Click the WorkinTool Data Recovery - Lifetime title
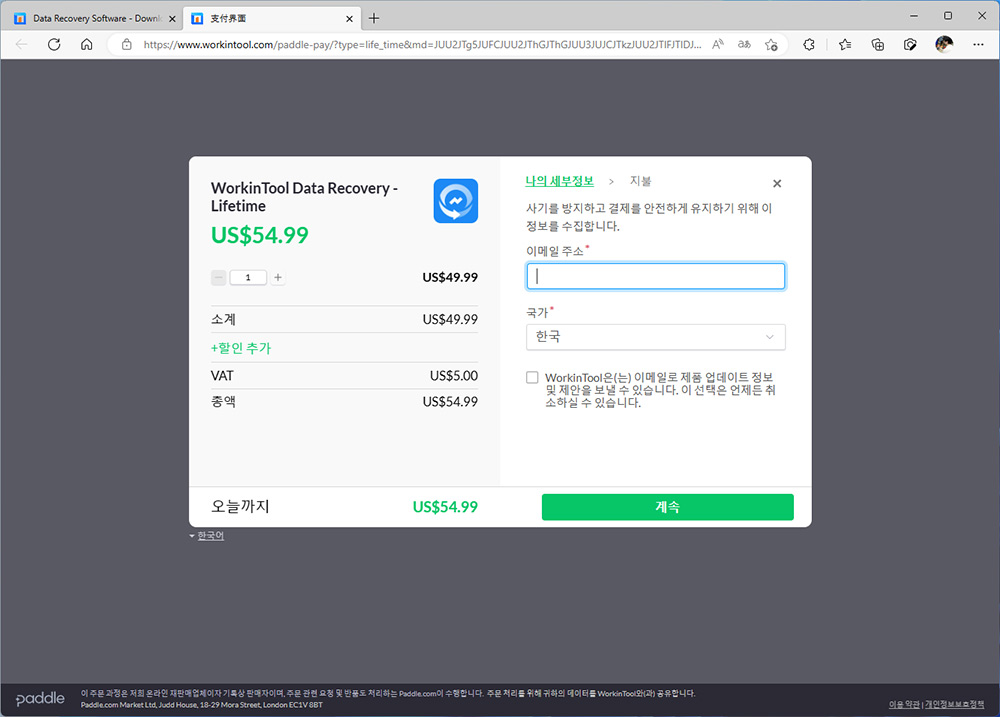1000x717 pixels. [304, 197]
